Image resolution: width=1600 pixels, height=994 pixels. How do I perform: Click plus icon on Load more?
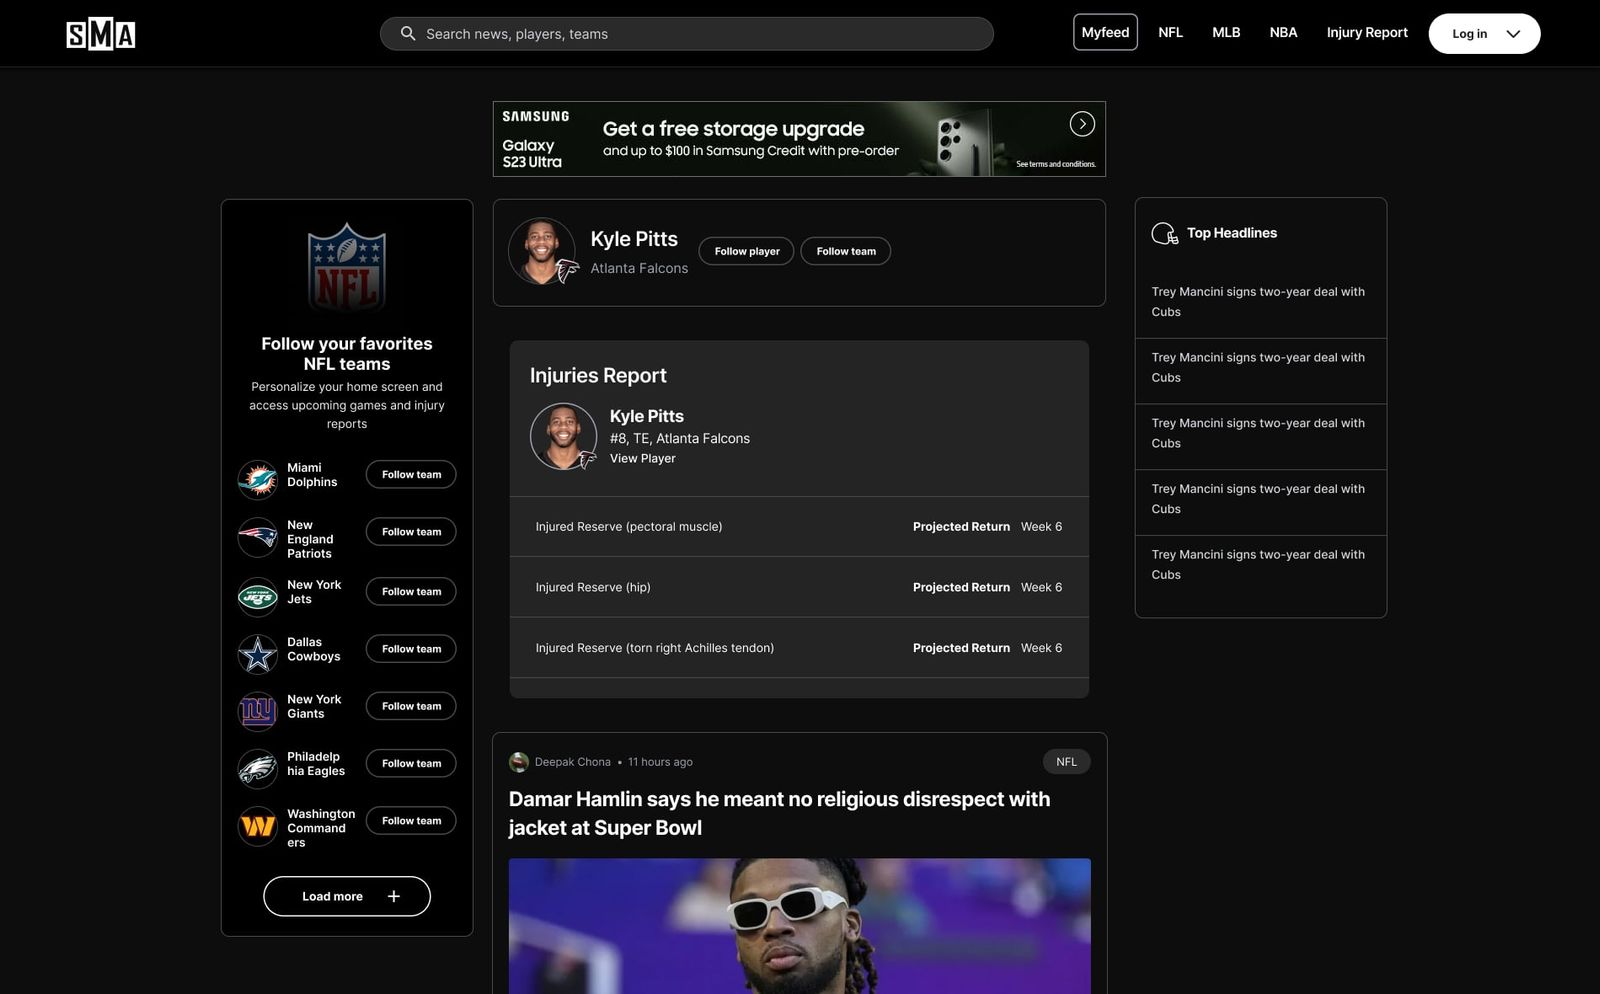point(394,896)
